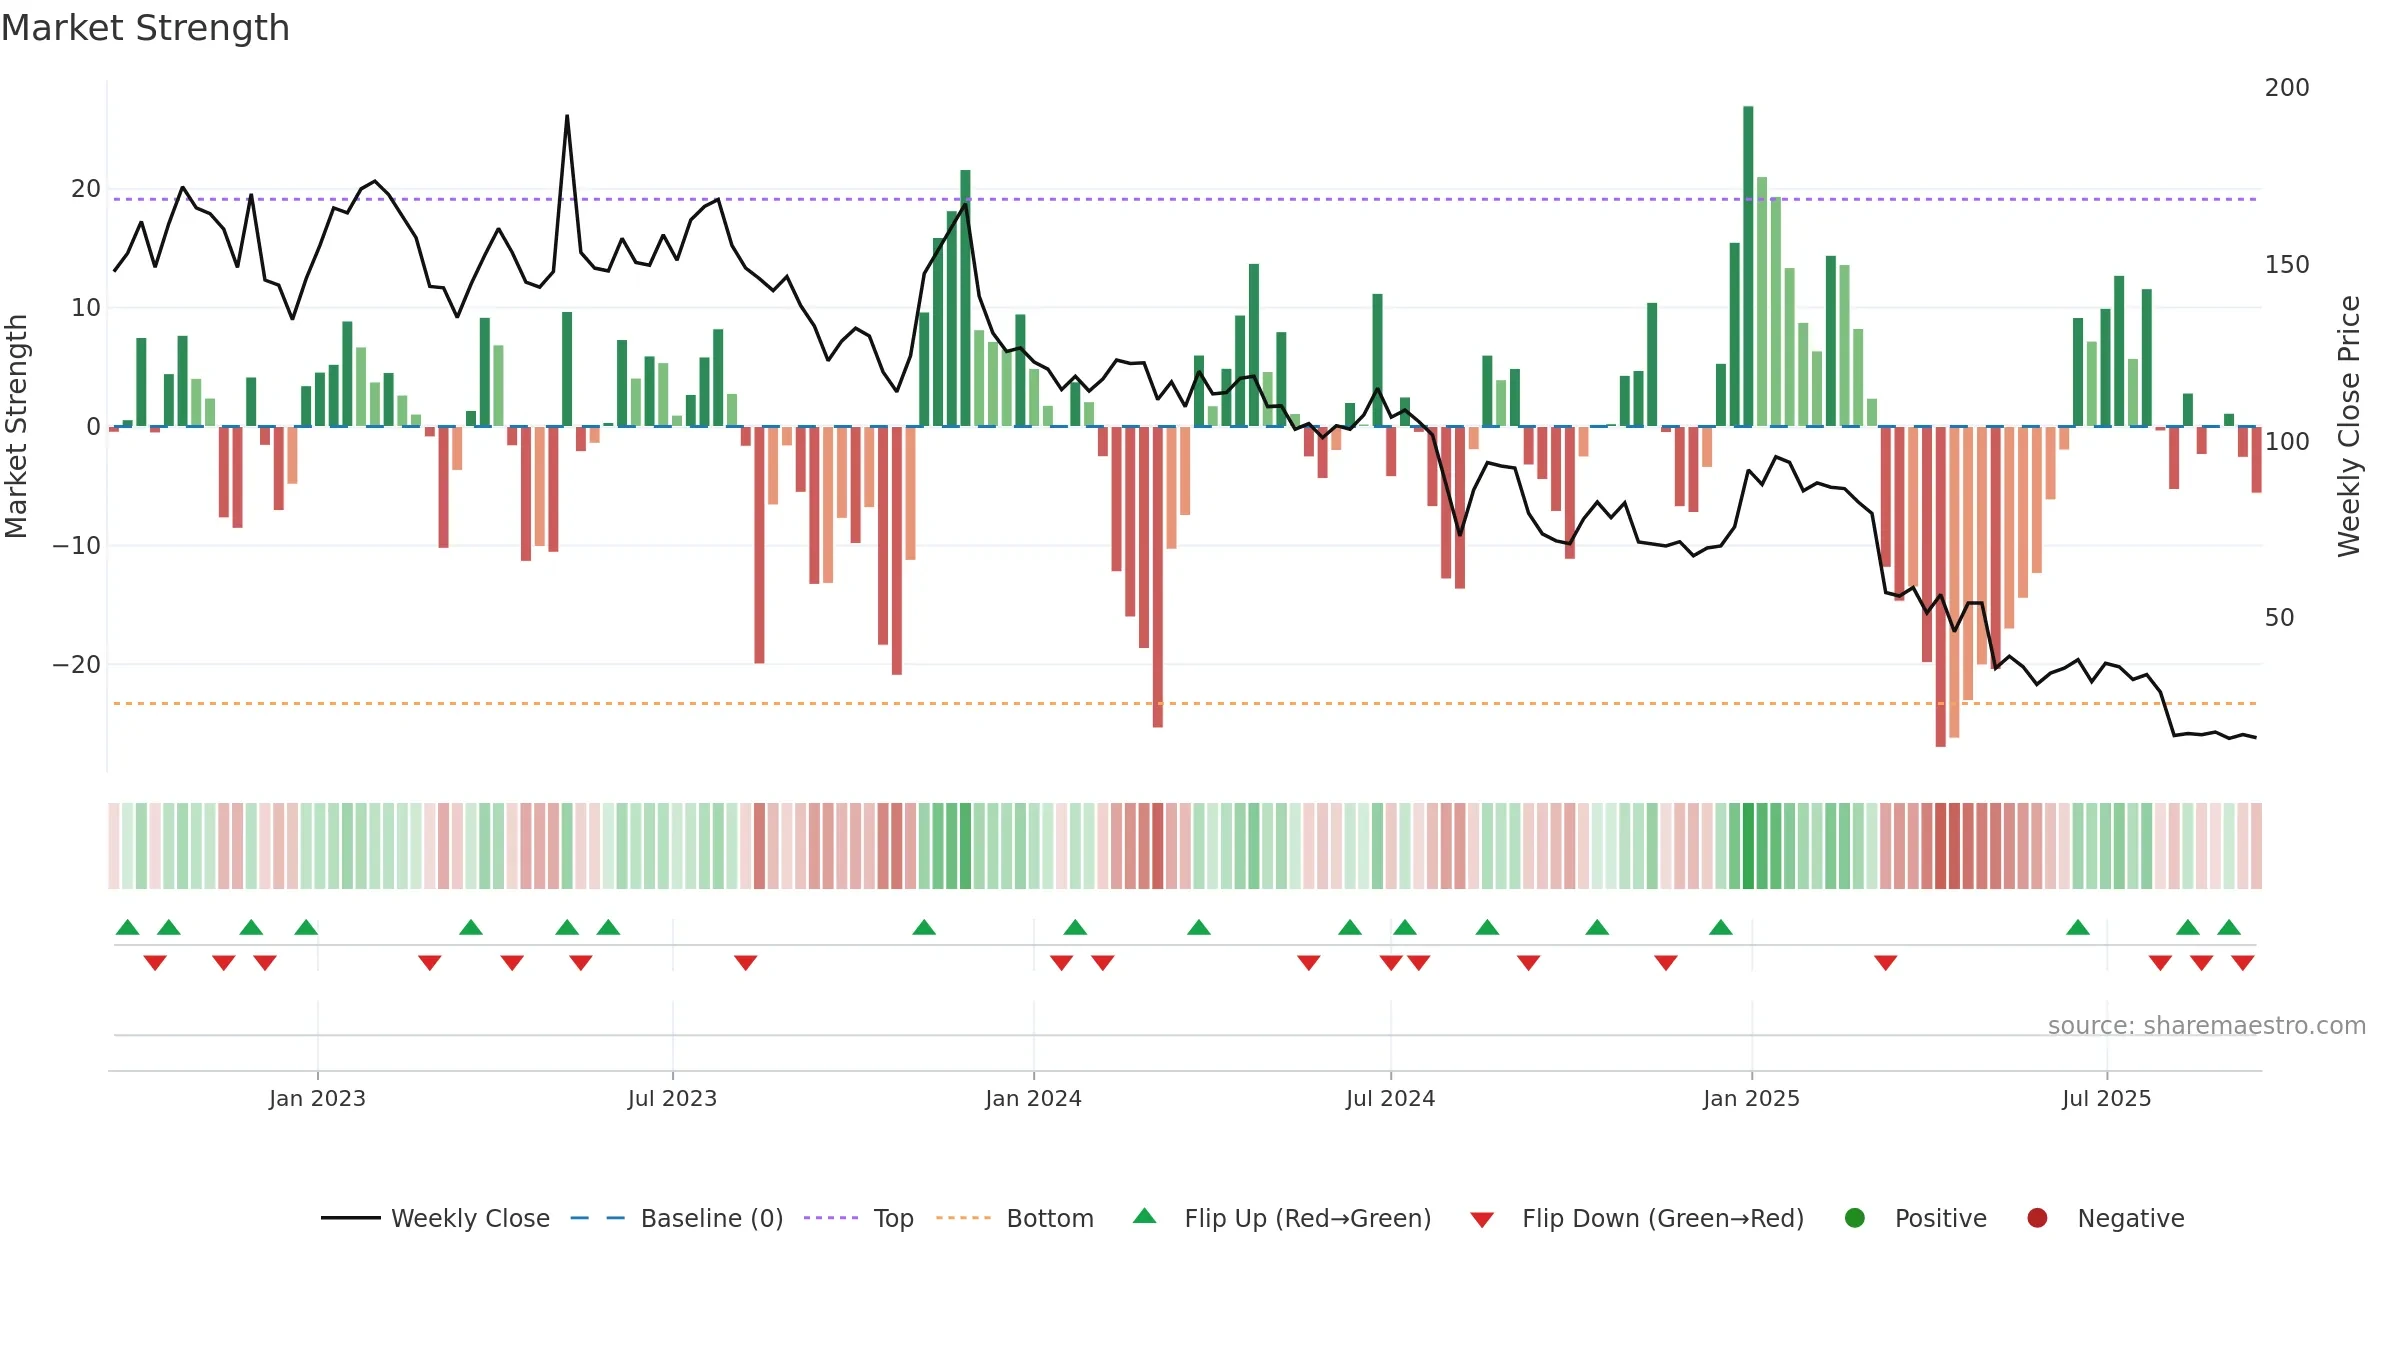The image size is (2400, 1350).
Task: Click the red flip-down marker after Jul 2023
Action: (746, 963)
